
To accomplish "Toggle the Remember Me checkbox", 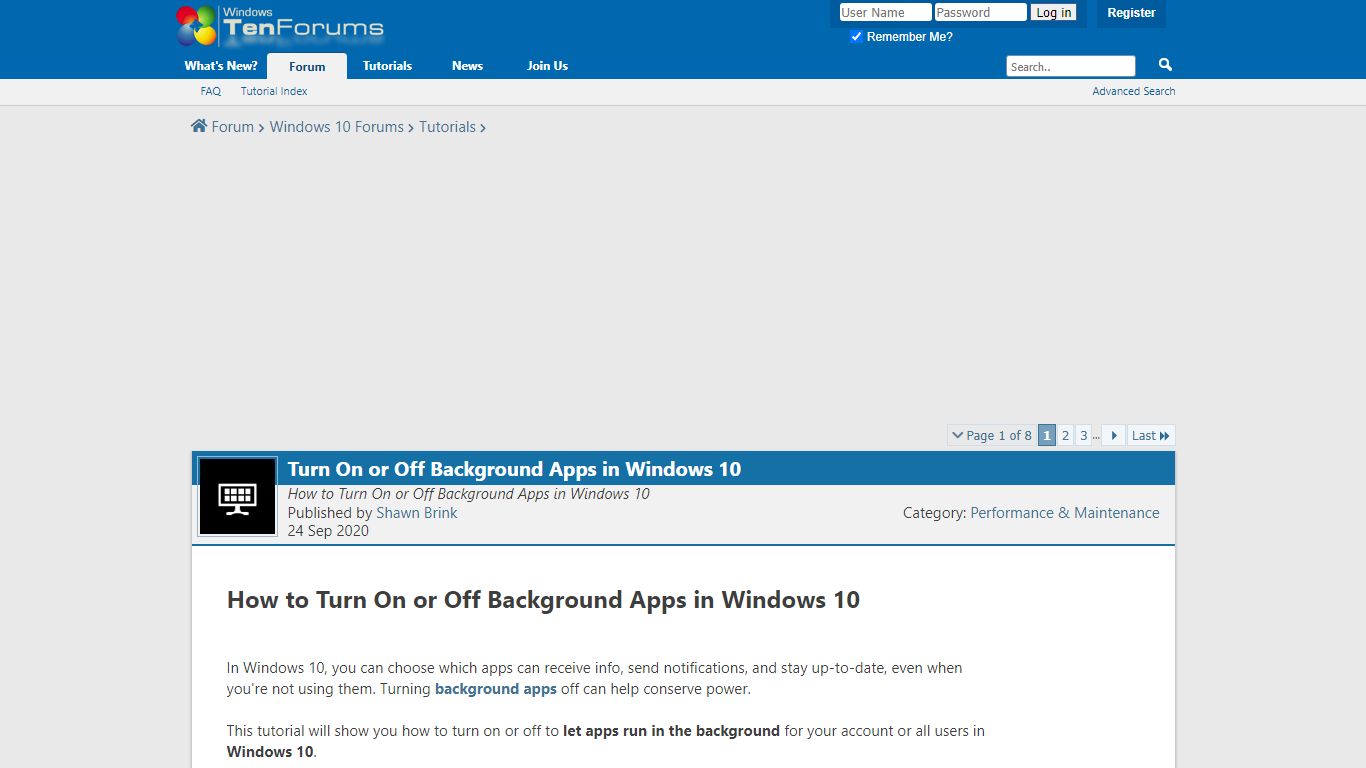I will coord(856,37).
